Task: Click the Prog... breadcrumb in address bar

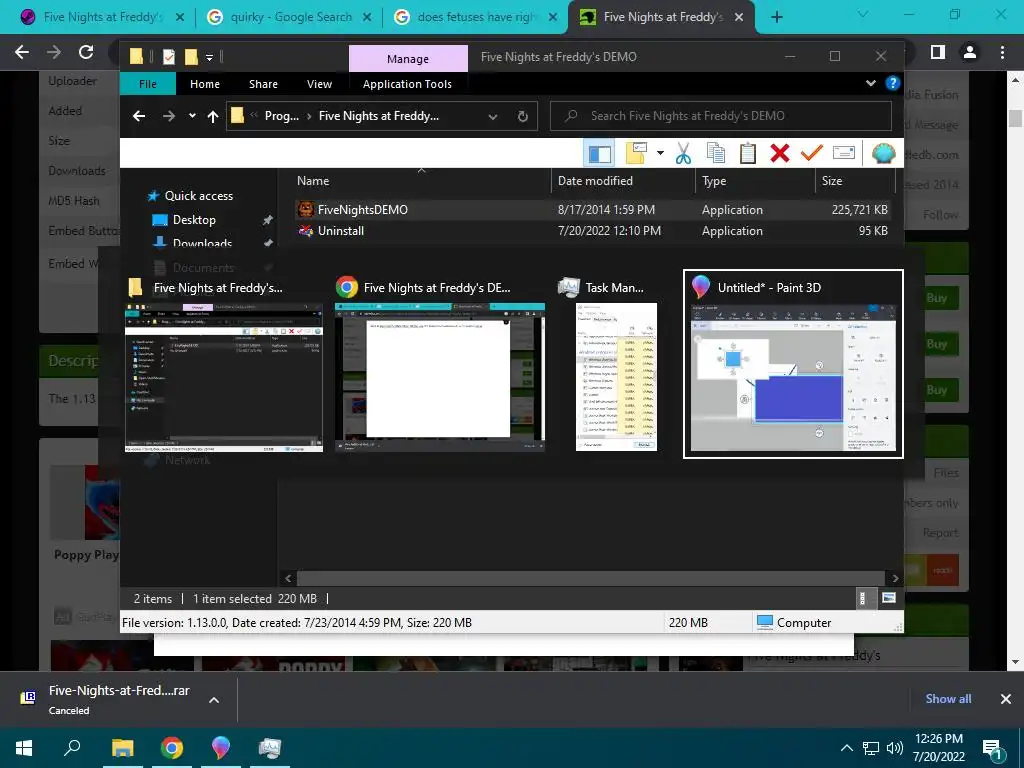Action: tap(281, 116)
